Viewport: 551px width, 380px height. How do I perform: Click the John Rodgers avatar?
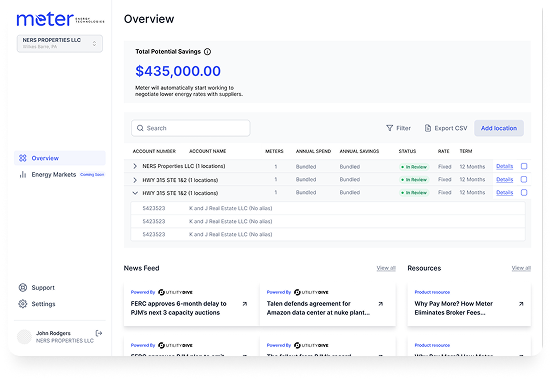(24, 336)
